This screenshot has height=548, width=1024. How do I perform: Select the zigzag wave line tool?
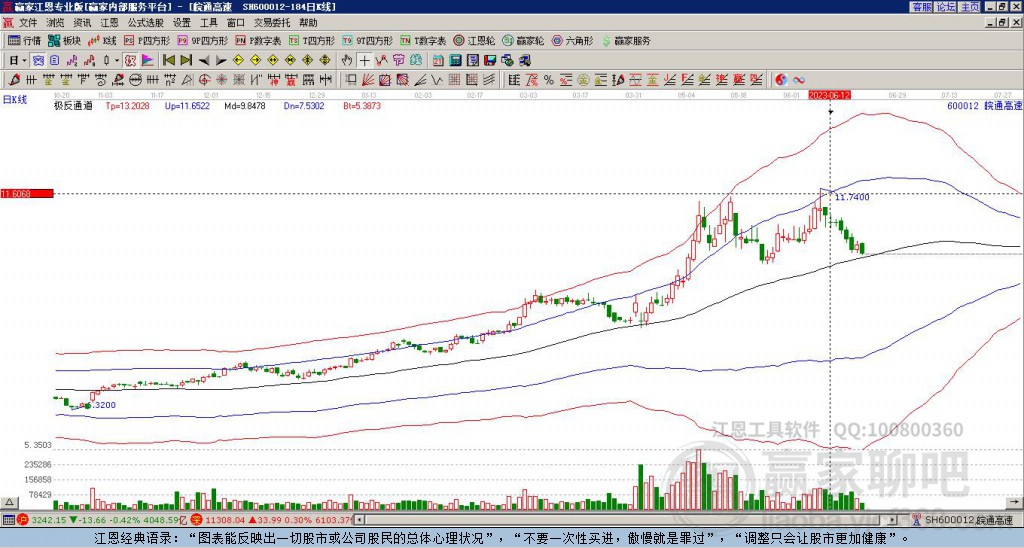(x=437, y=80)
